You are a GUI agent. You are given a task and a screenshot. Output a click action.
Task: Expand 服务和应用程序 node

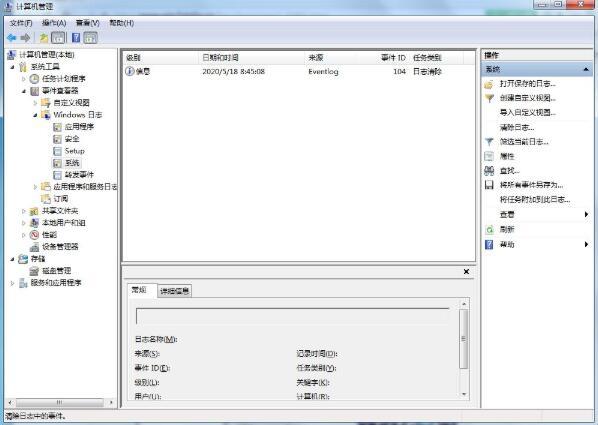tap(12, 283)
